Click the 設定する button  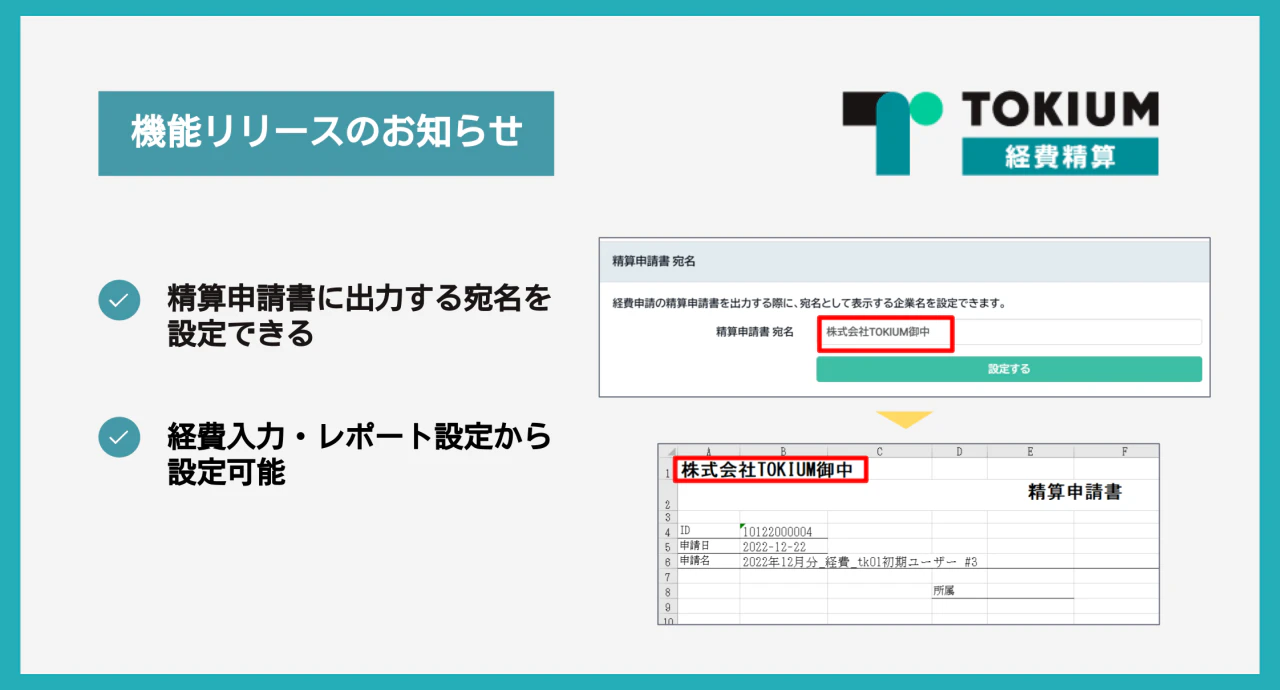click(1009, 369)
